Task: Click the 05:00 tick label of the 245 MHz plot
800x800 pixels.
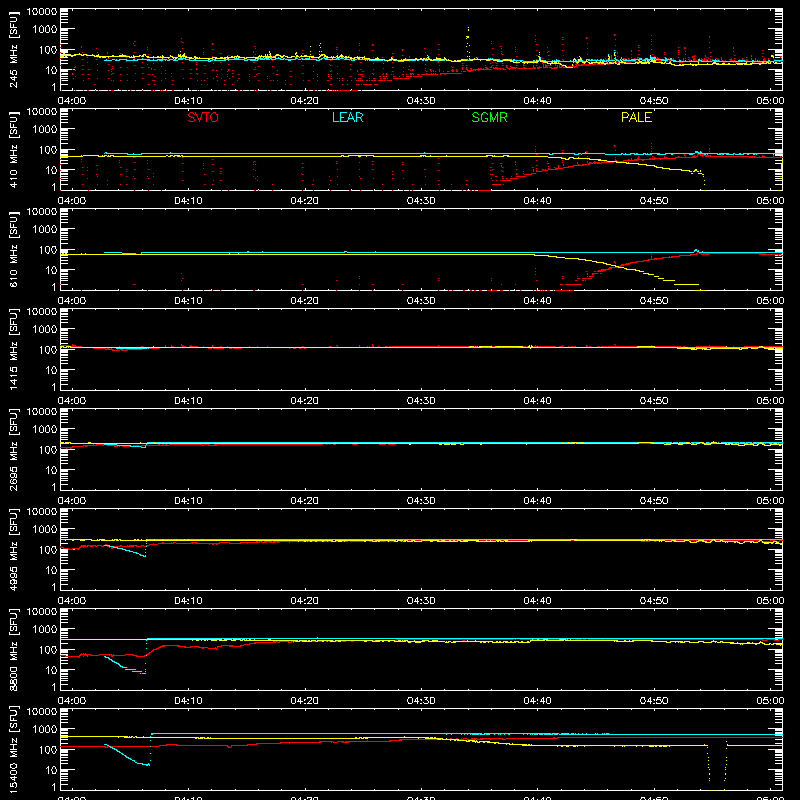Action: point(770,101)
